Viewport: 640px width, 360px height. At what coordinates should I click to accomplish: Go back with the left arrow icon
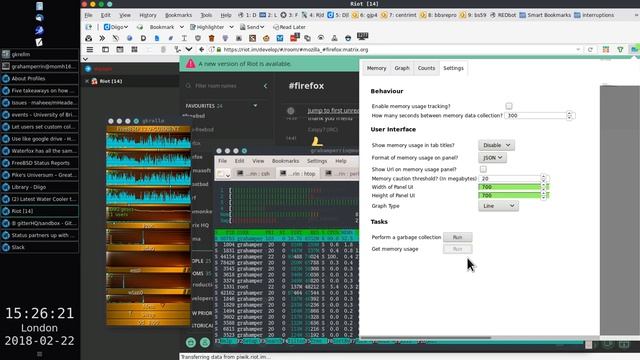click(x=201, y=49)
